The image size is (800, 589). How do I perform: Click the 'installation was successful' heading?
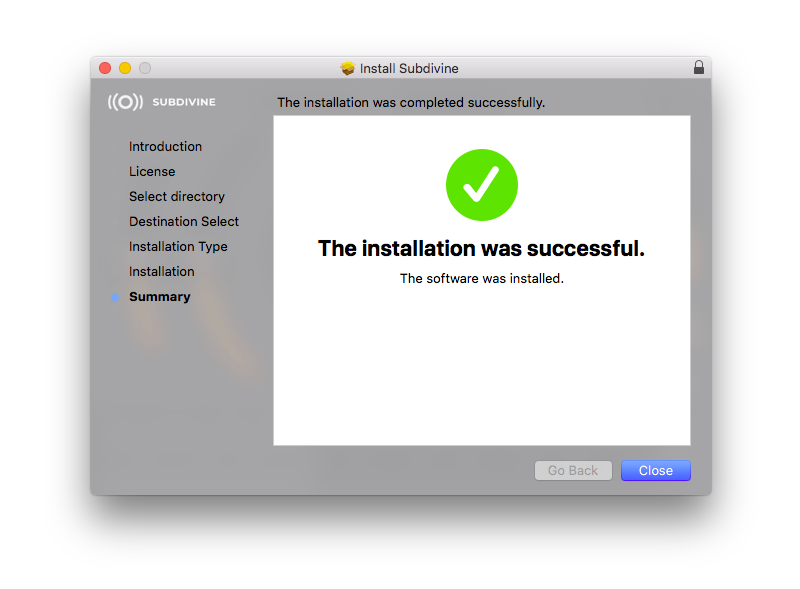click(481, 249)
